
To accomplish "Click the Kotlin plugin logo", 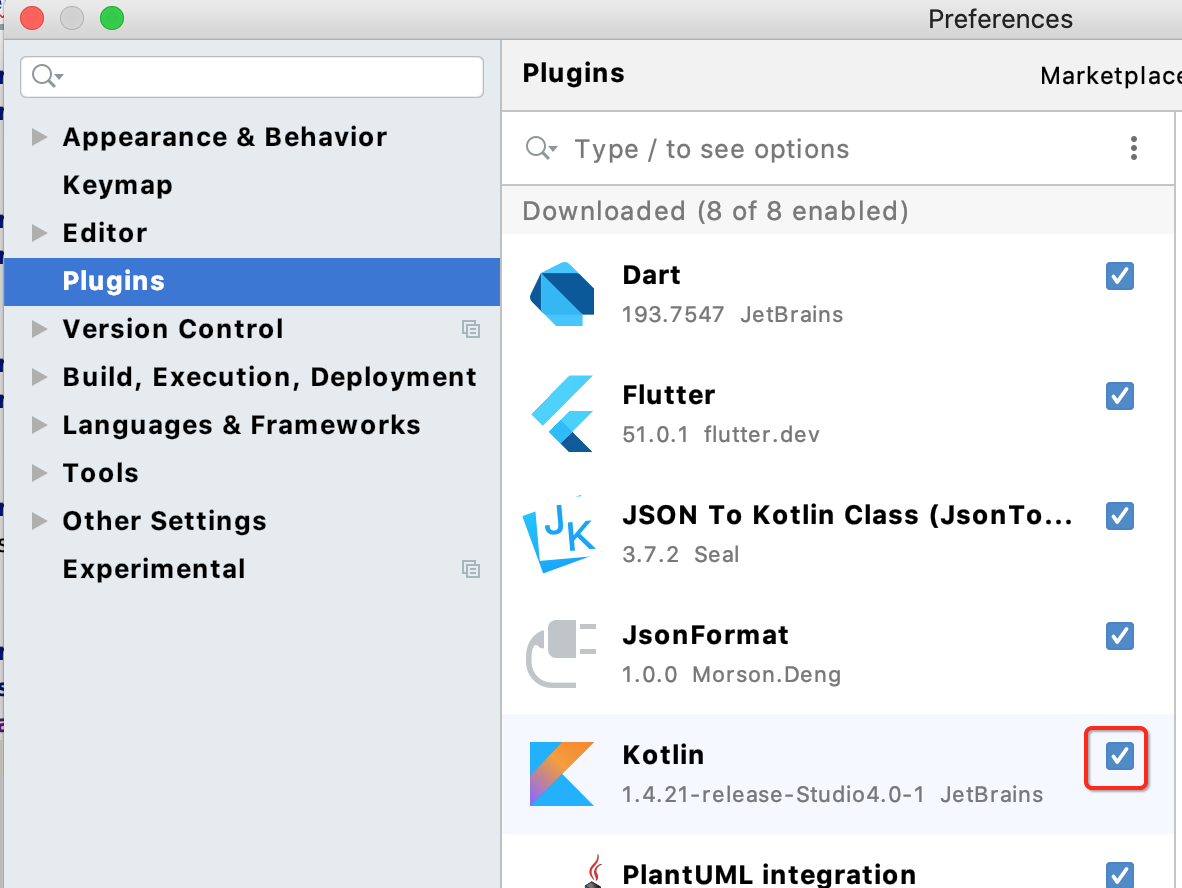I will pos(561,774).
